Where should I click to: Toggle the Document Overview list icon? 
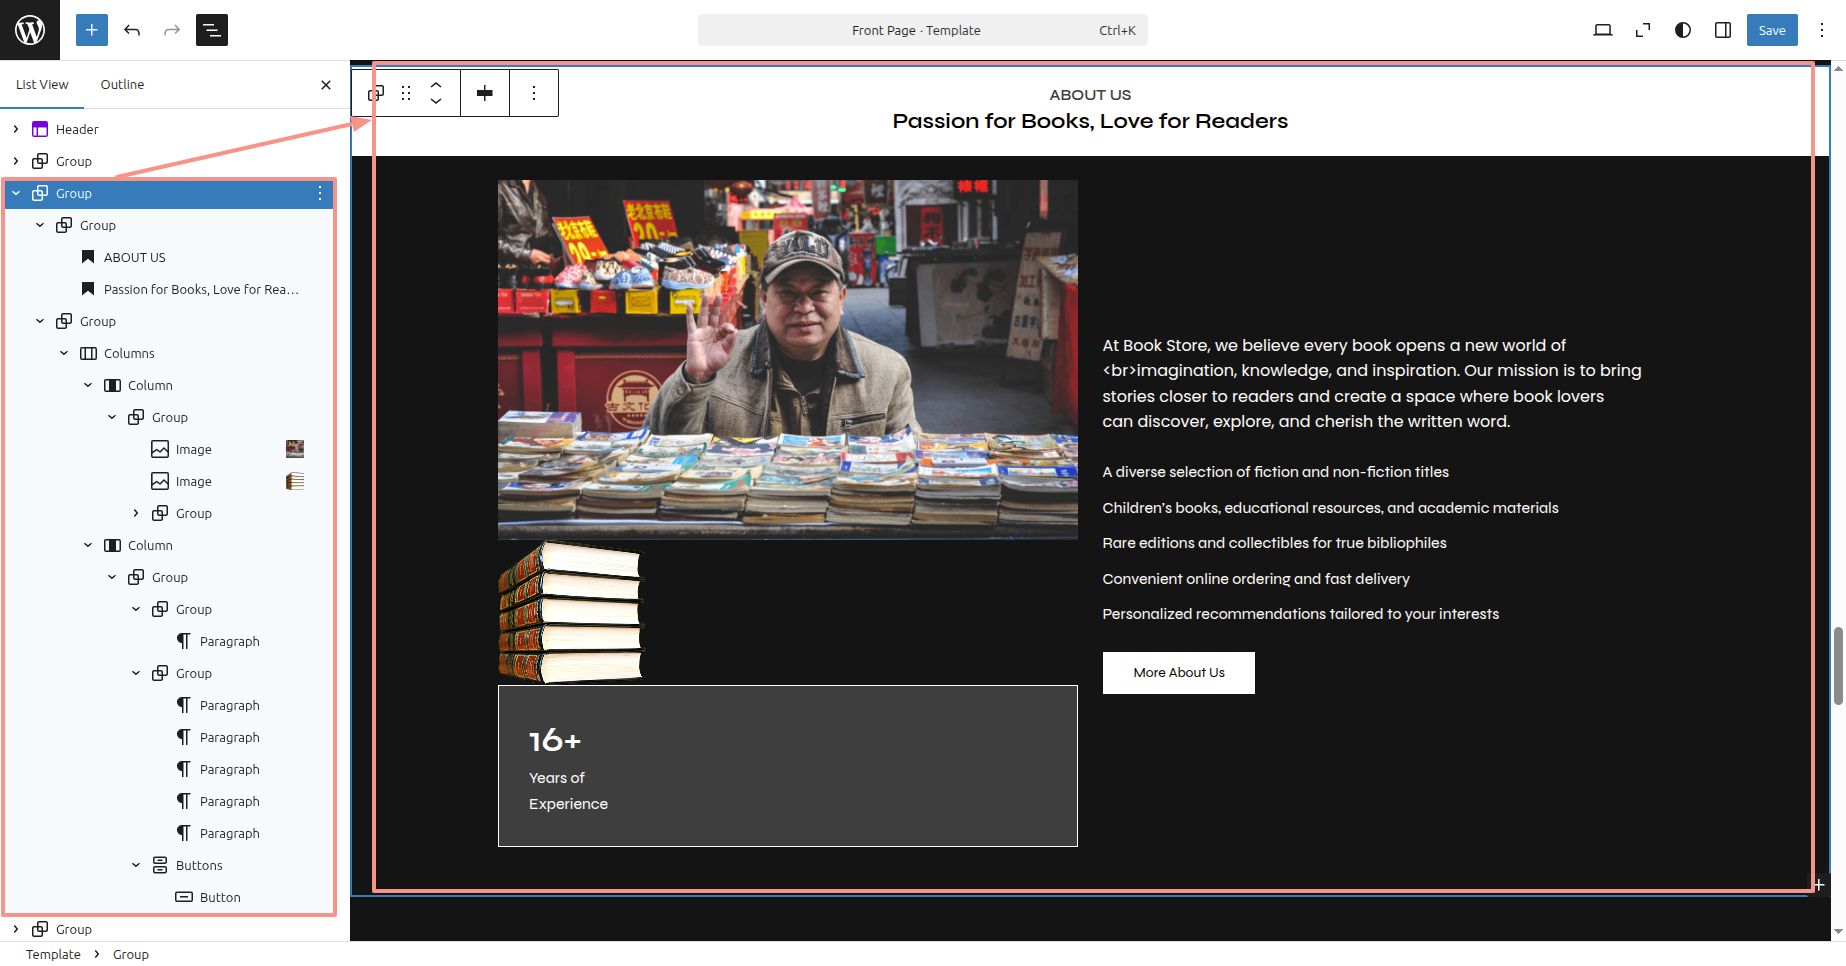point(212,30)
